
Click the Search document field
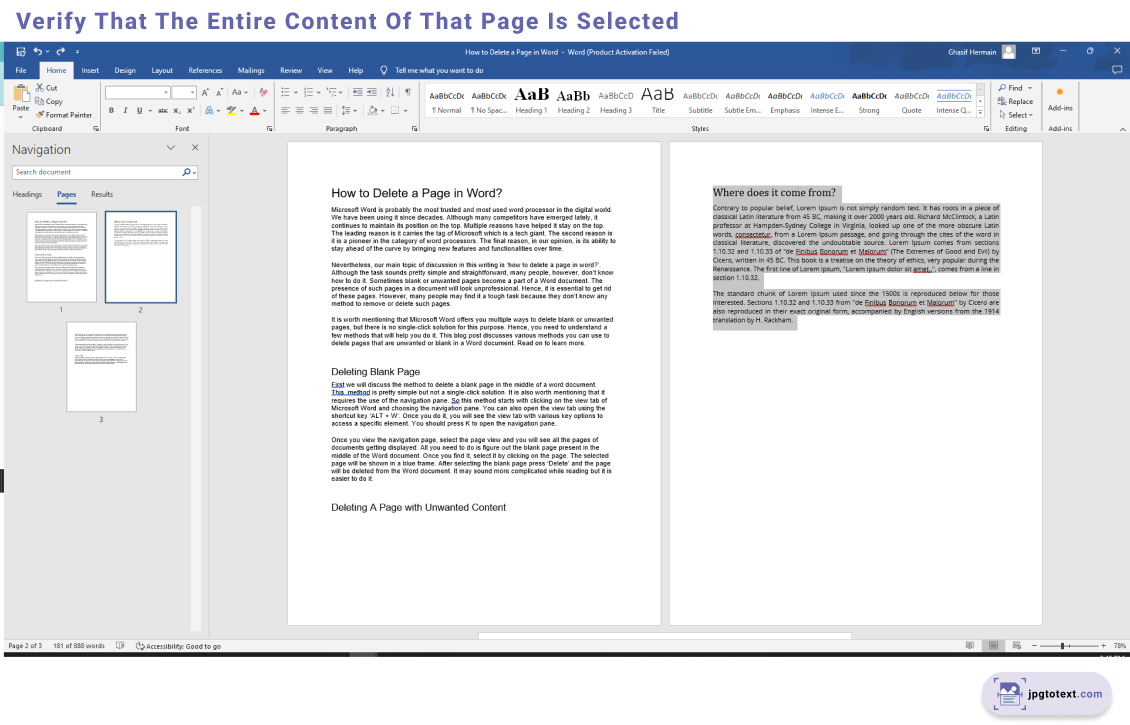click(97, 172)
